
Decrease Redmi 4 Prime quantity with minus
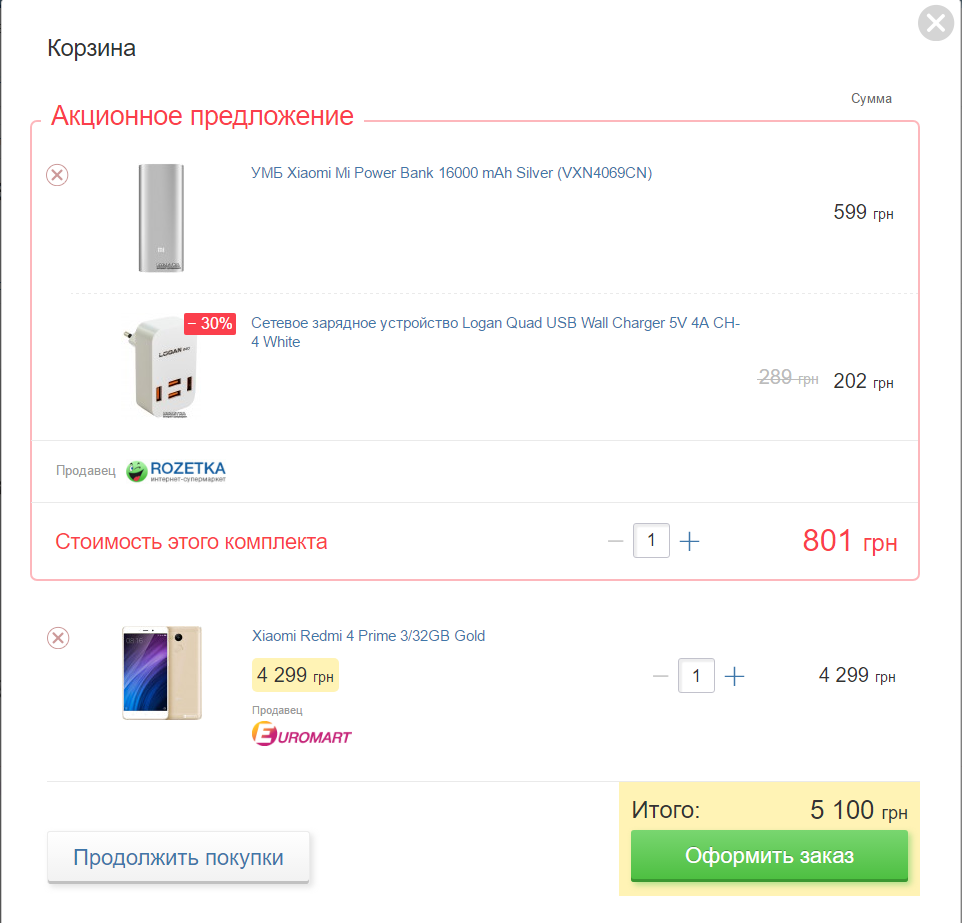[660, 676]
